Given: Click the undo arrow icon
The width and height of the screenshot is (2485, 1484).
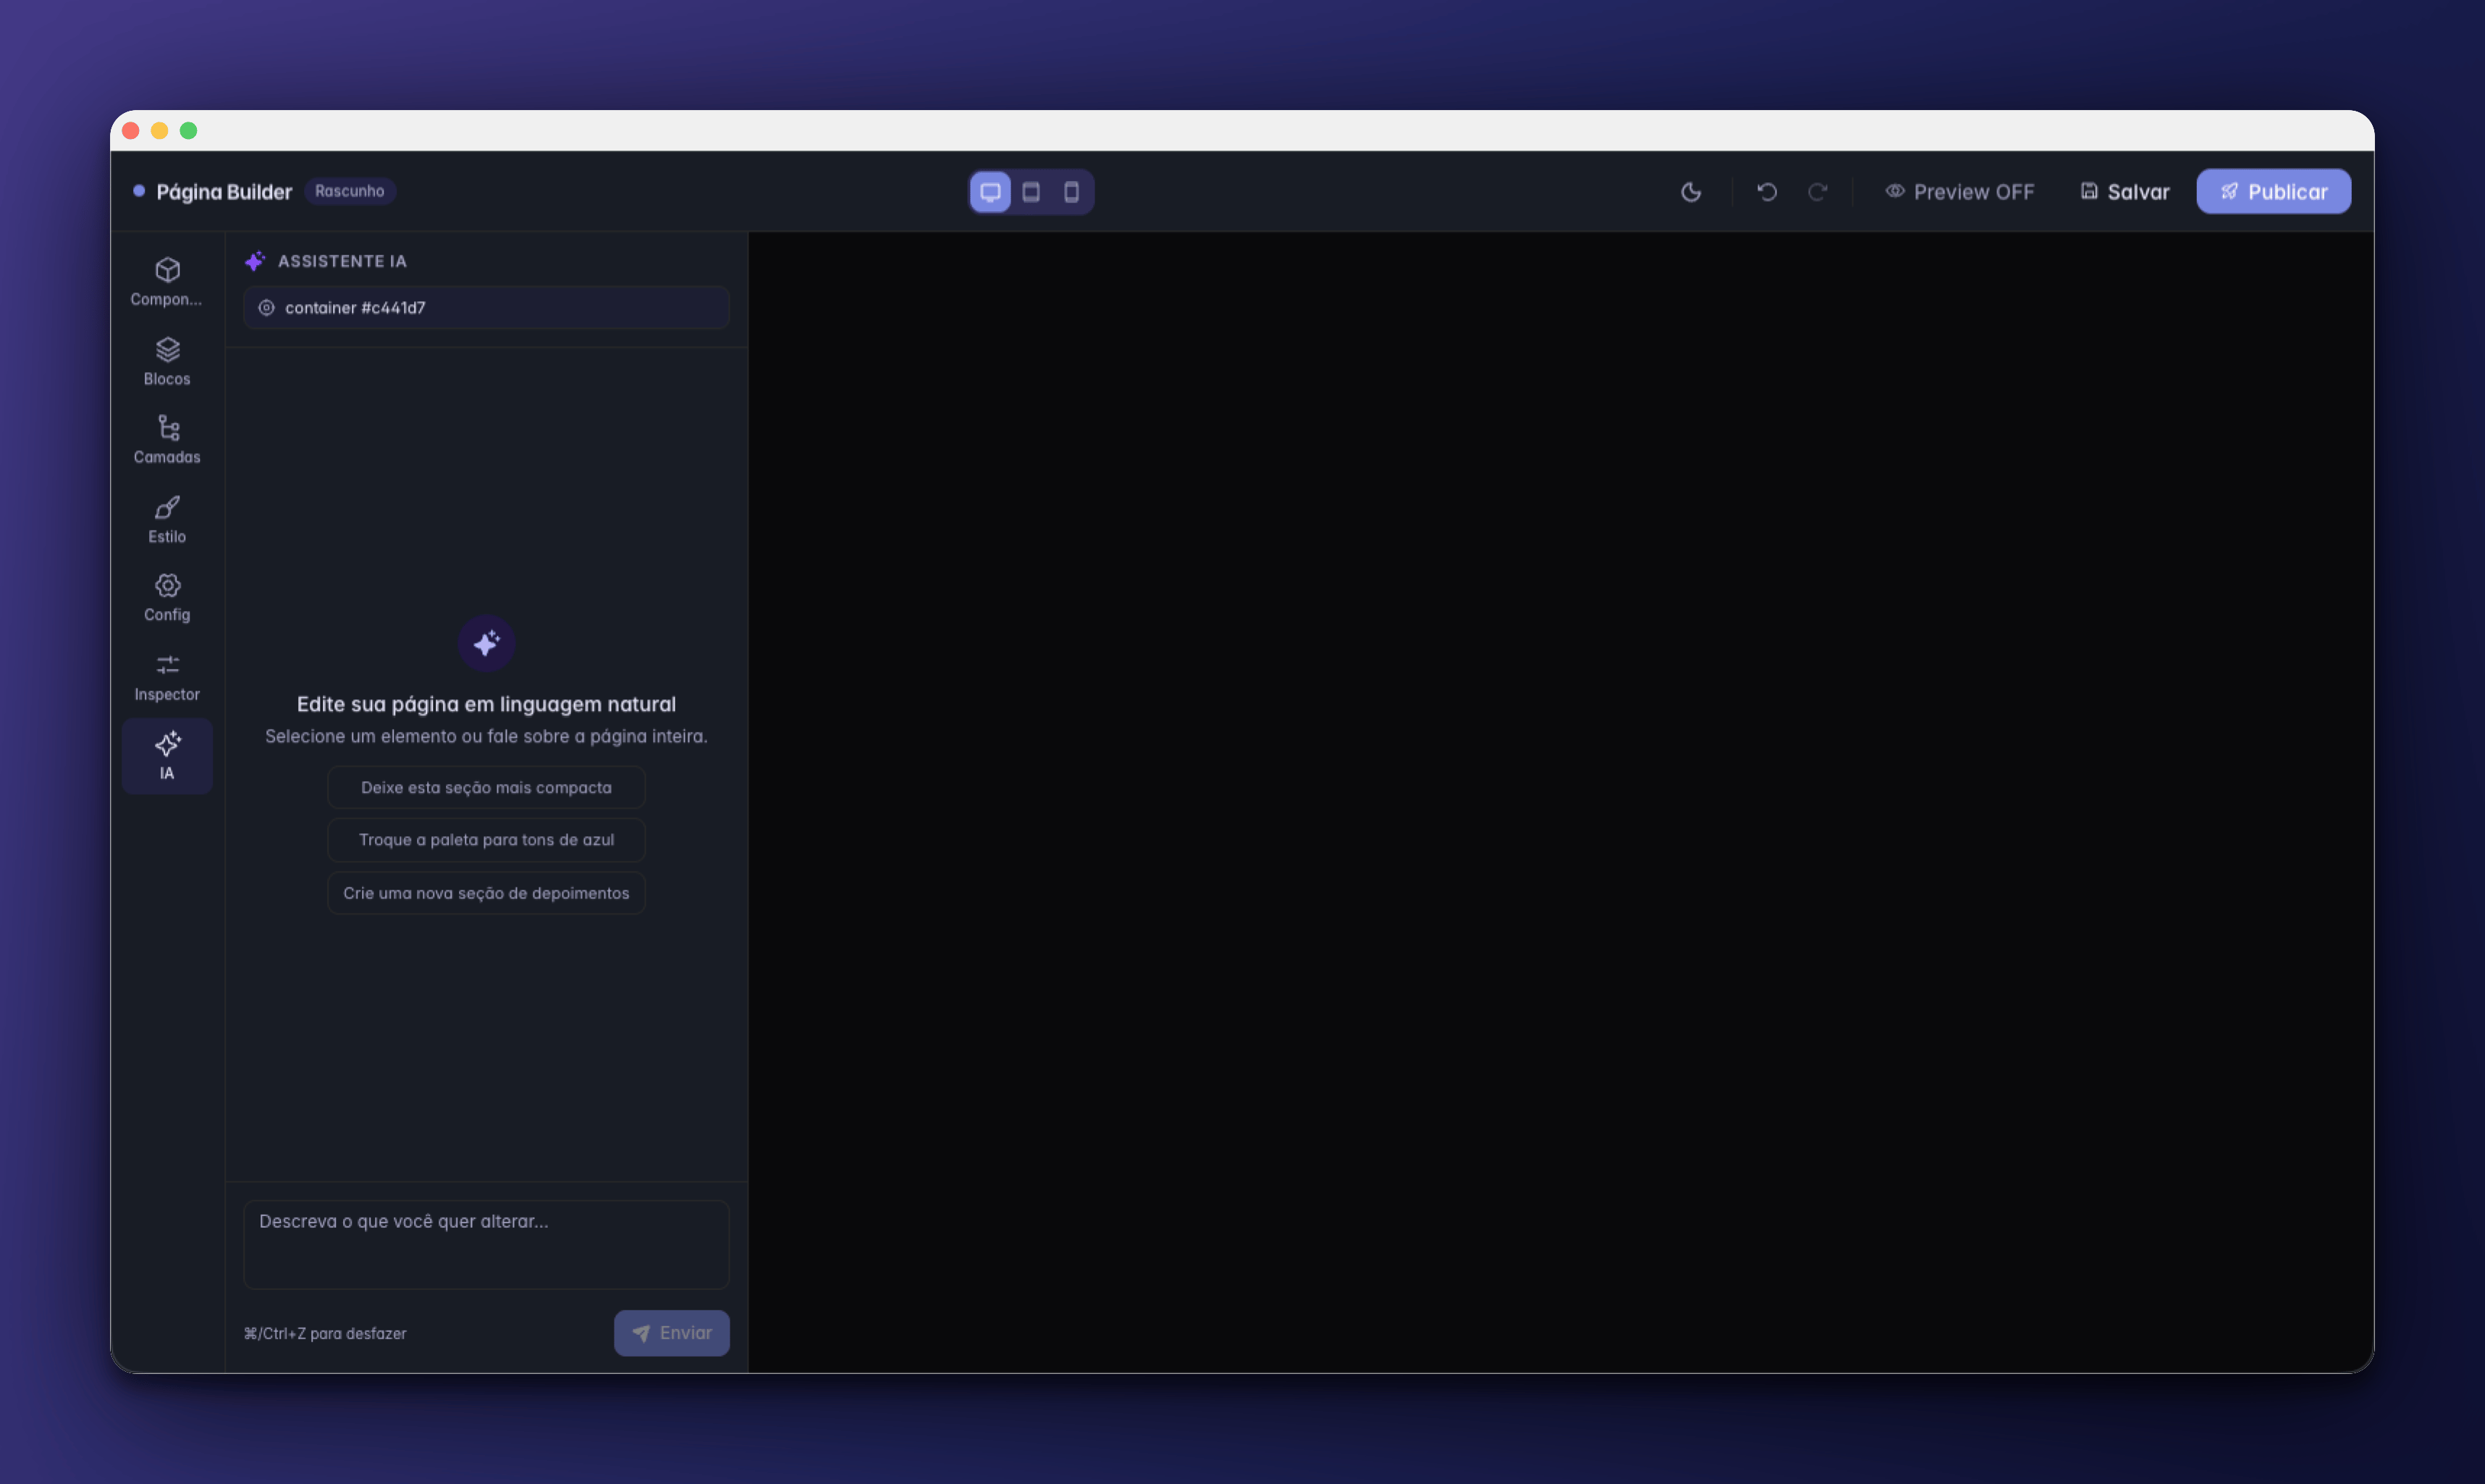Looking at the screenshot, I should point(1767,192).
